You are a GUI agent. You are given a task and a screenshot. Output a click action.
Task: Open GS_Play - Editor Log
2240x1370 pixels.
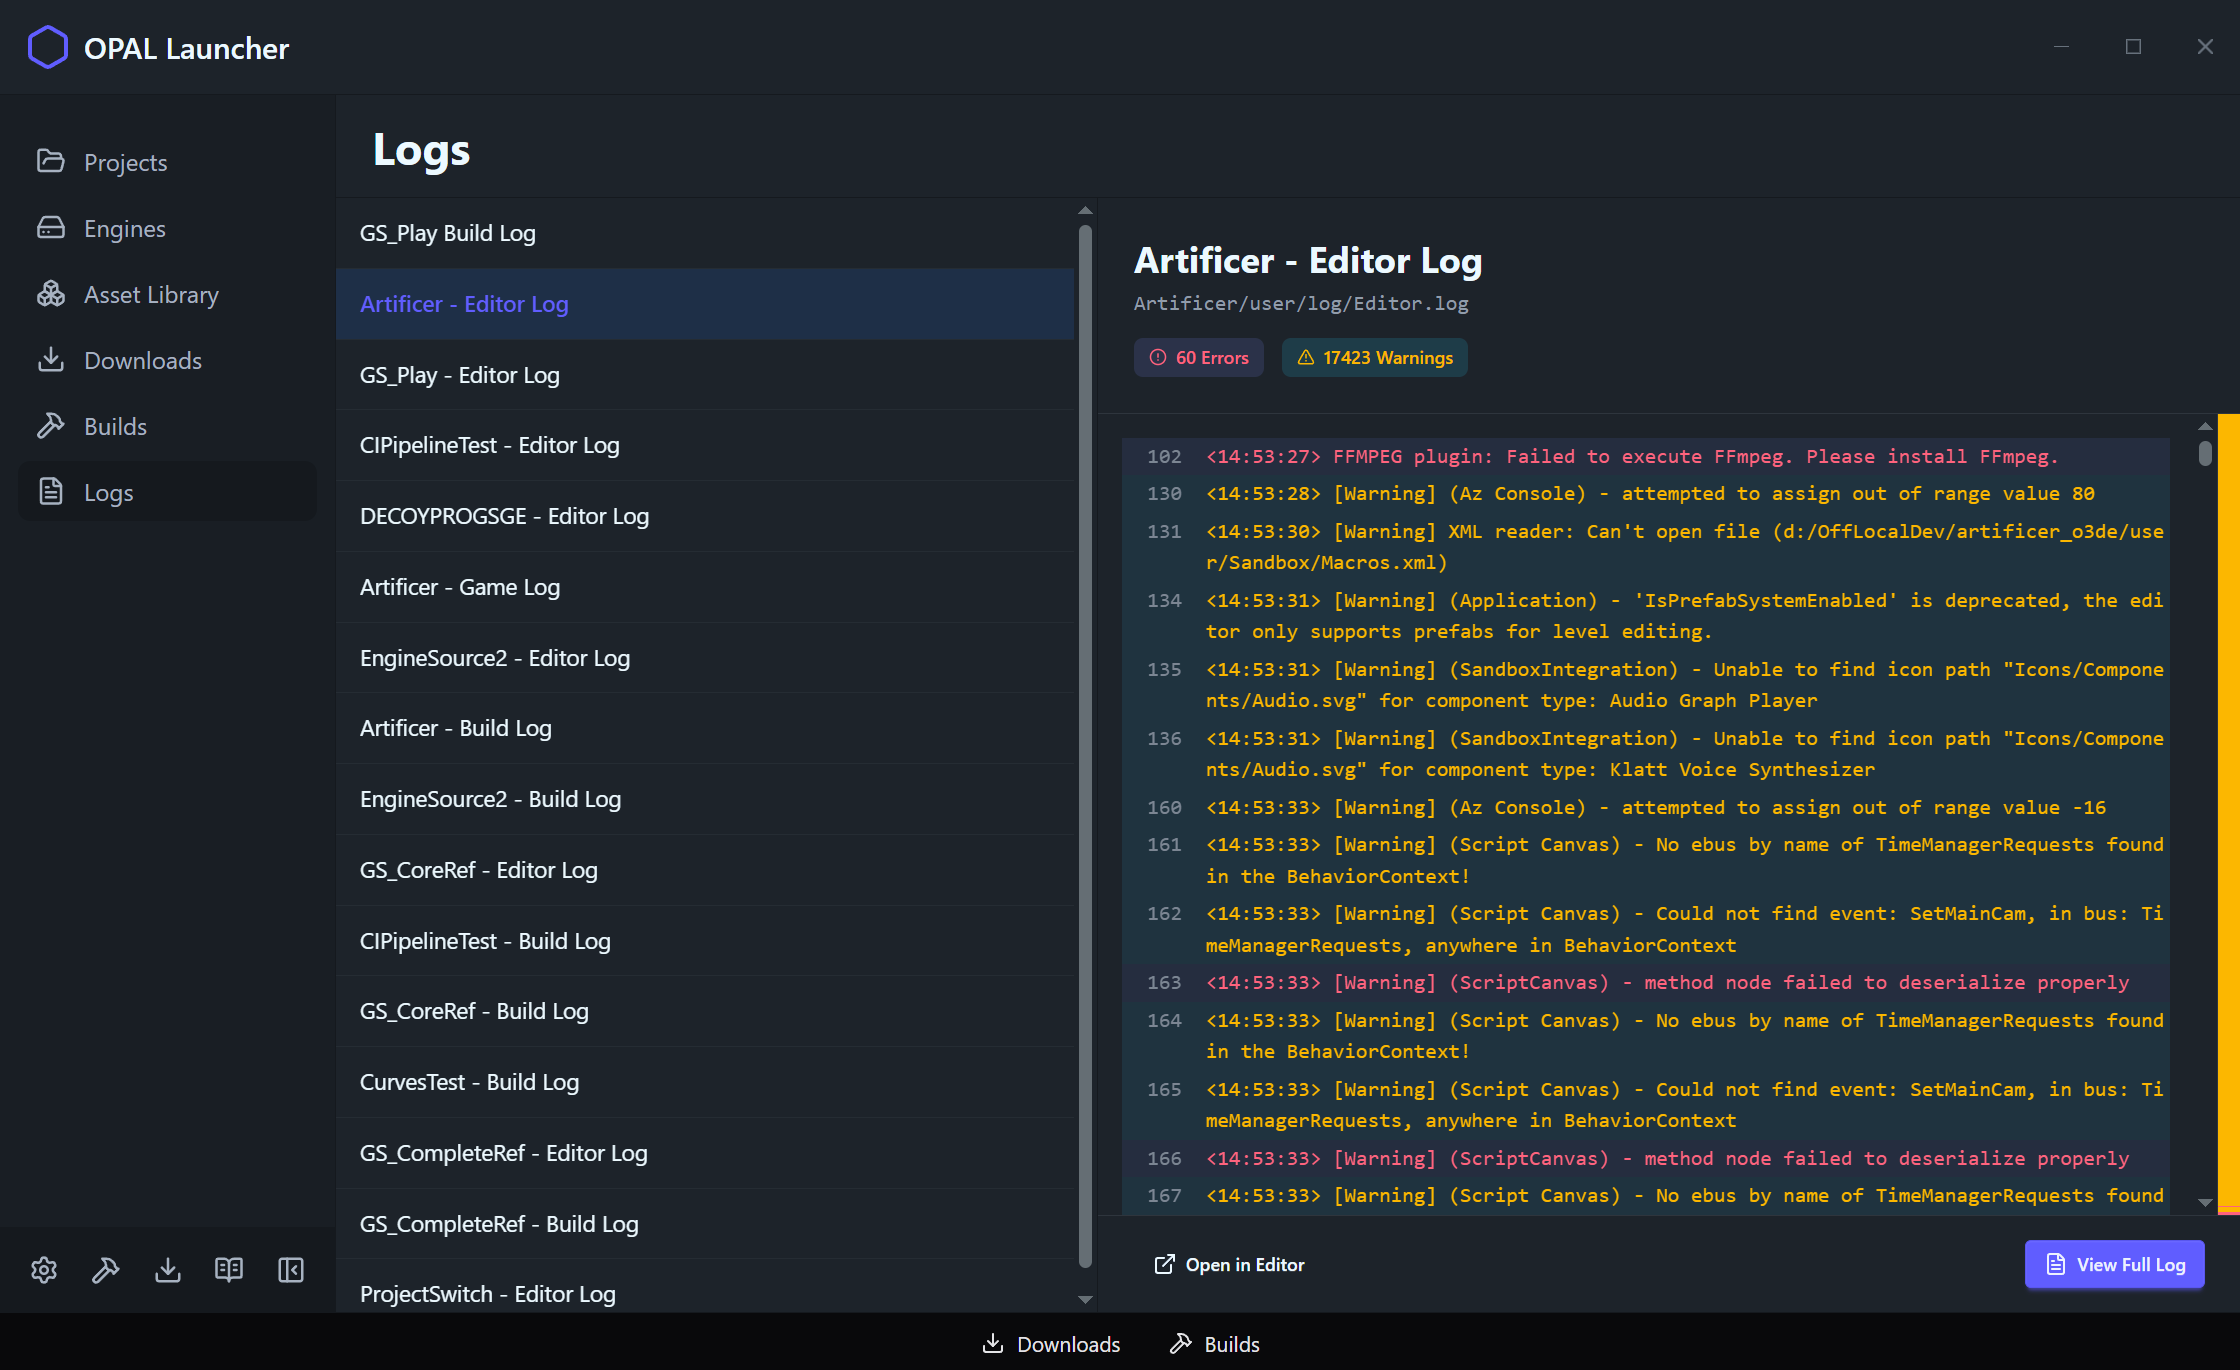click(705, 375)
